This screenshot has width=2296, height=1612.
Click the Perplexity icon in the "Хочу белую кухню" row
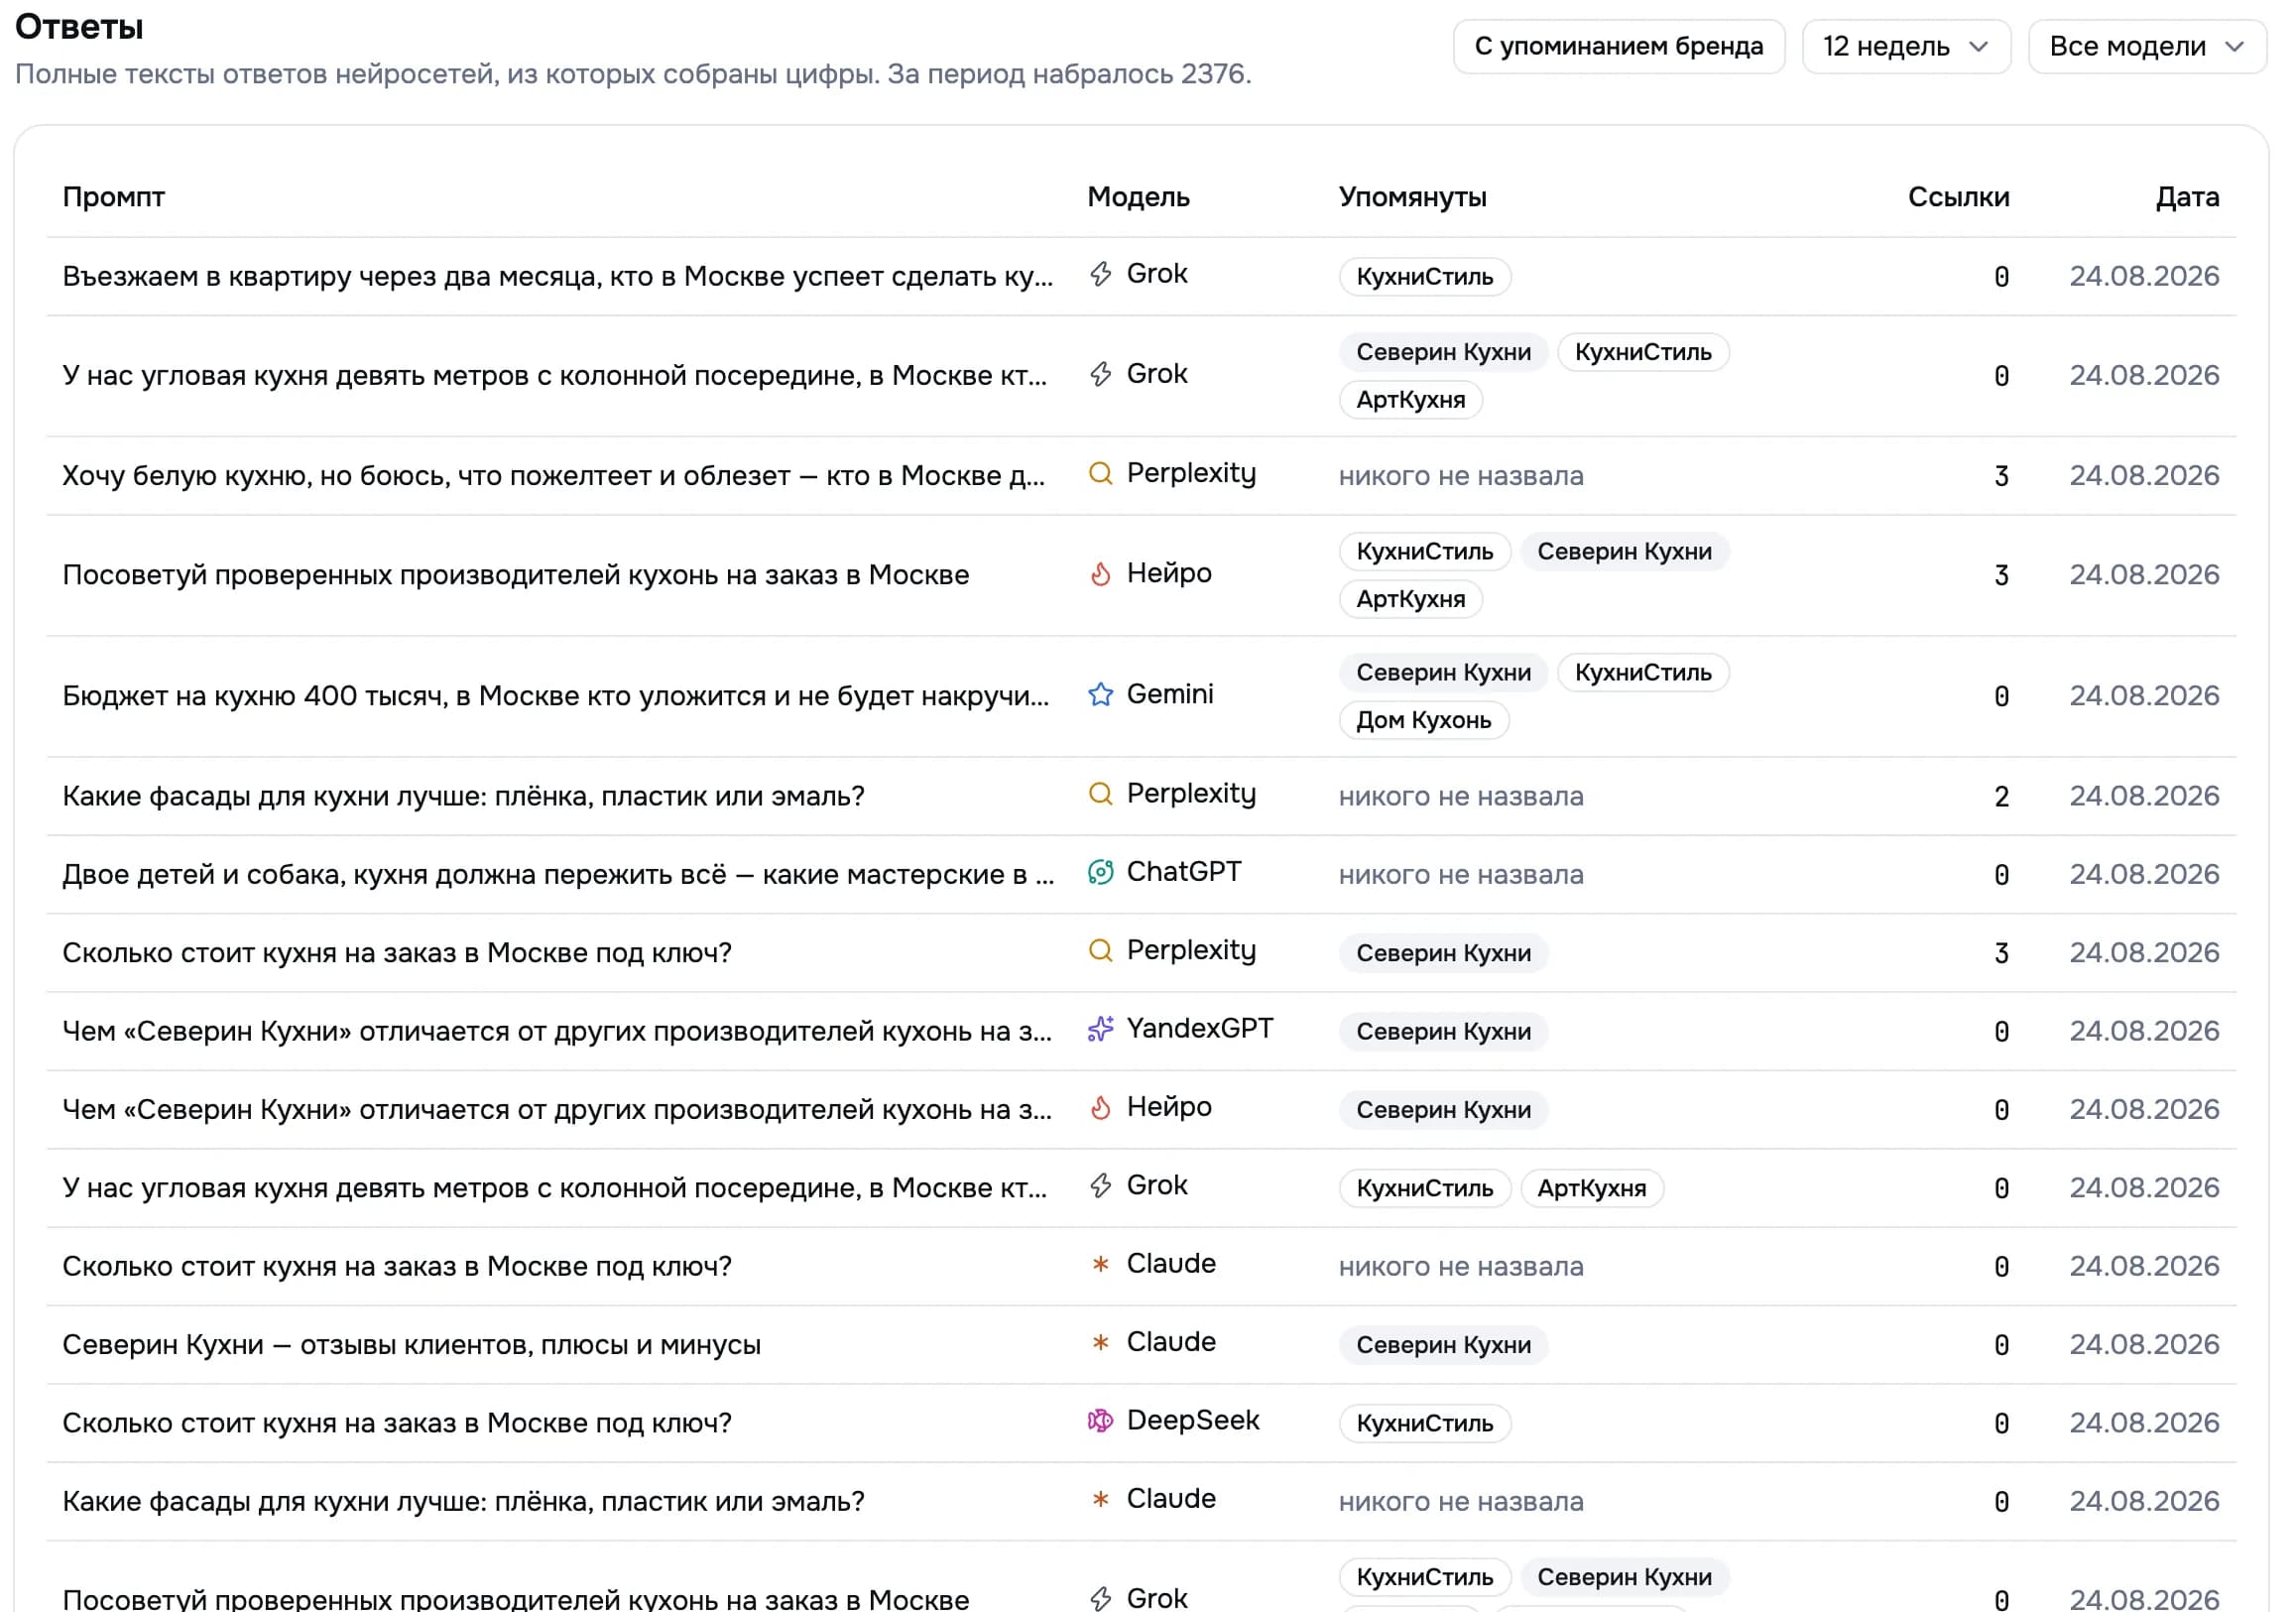(1100, 473)
